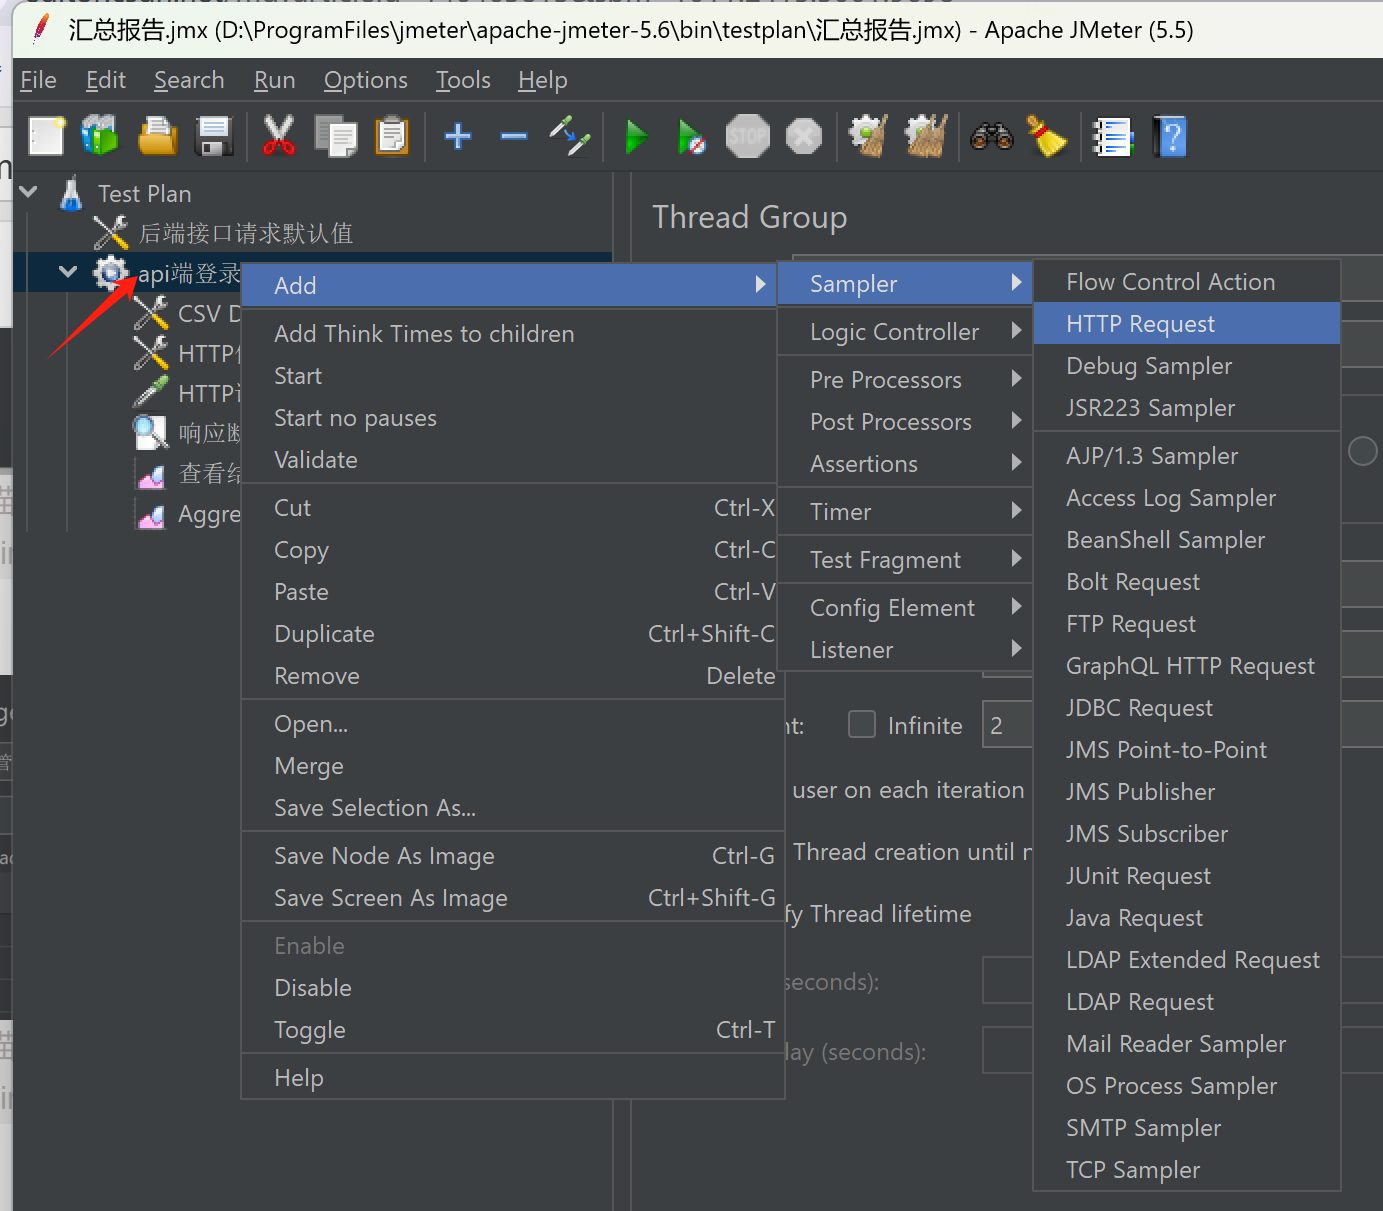Open the Options menu

(366, 80)
